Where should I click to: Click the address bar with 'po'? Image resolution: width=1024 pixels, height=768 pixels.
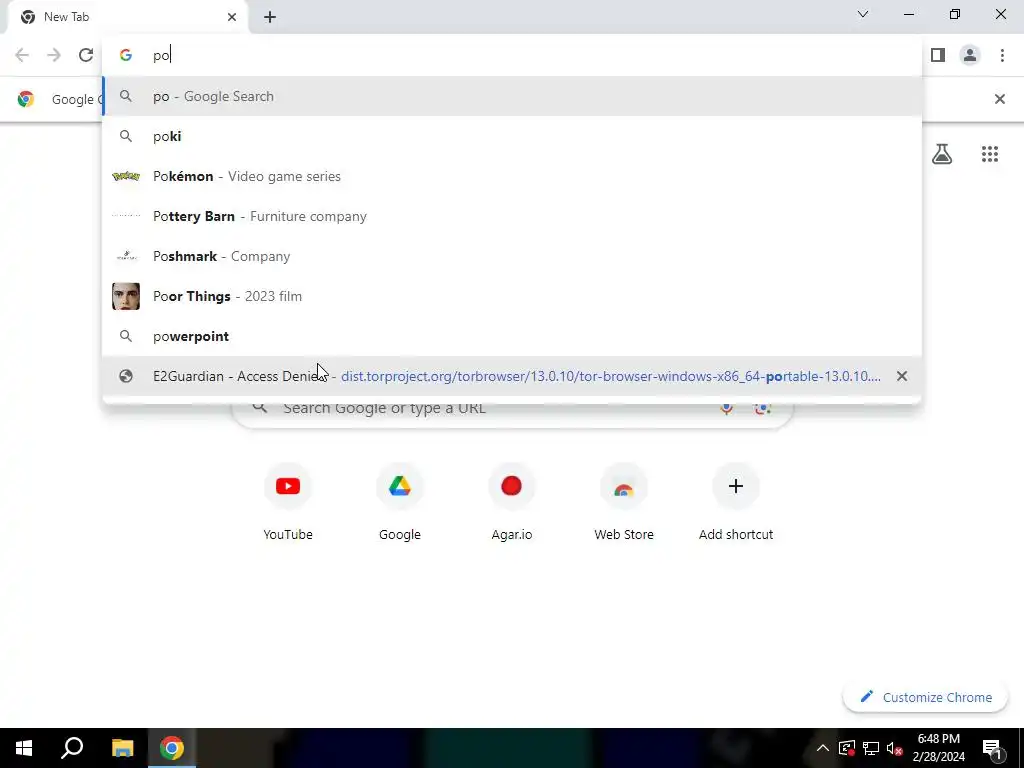click(x=512, y=56)
